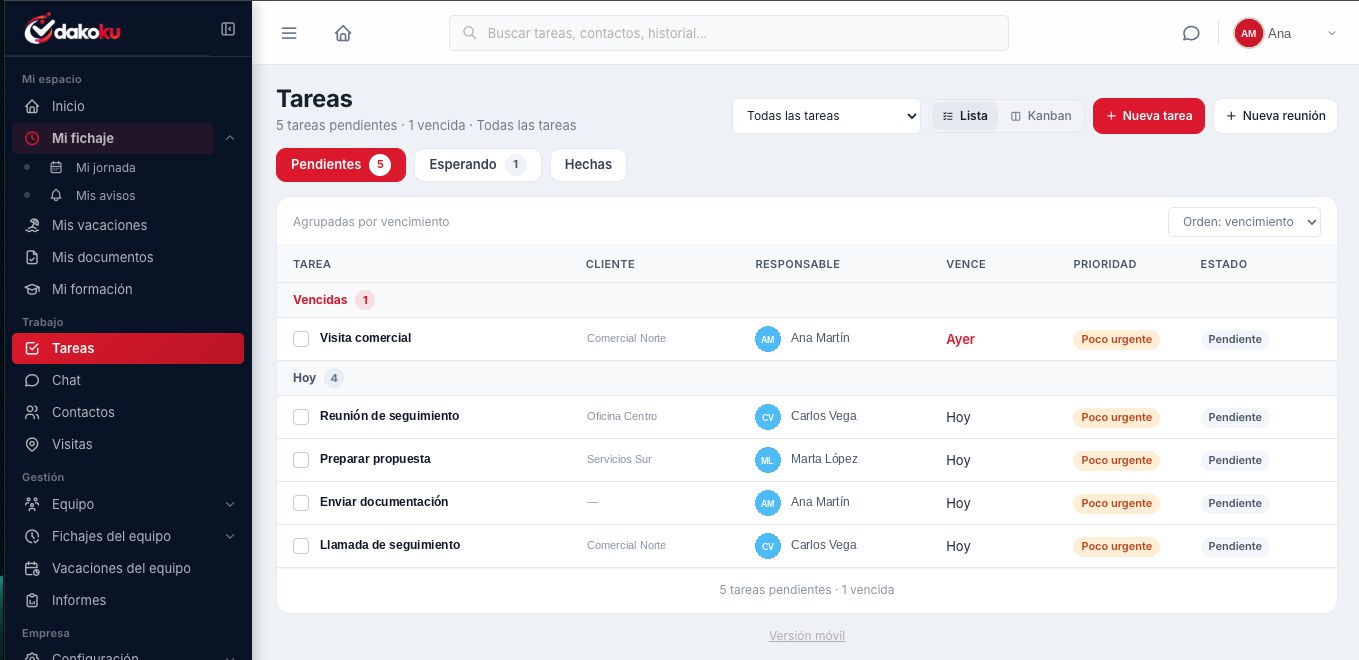Select the Hechas tab
Image resolution: width=1359 pixels, height=660 pixels.
588,165
